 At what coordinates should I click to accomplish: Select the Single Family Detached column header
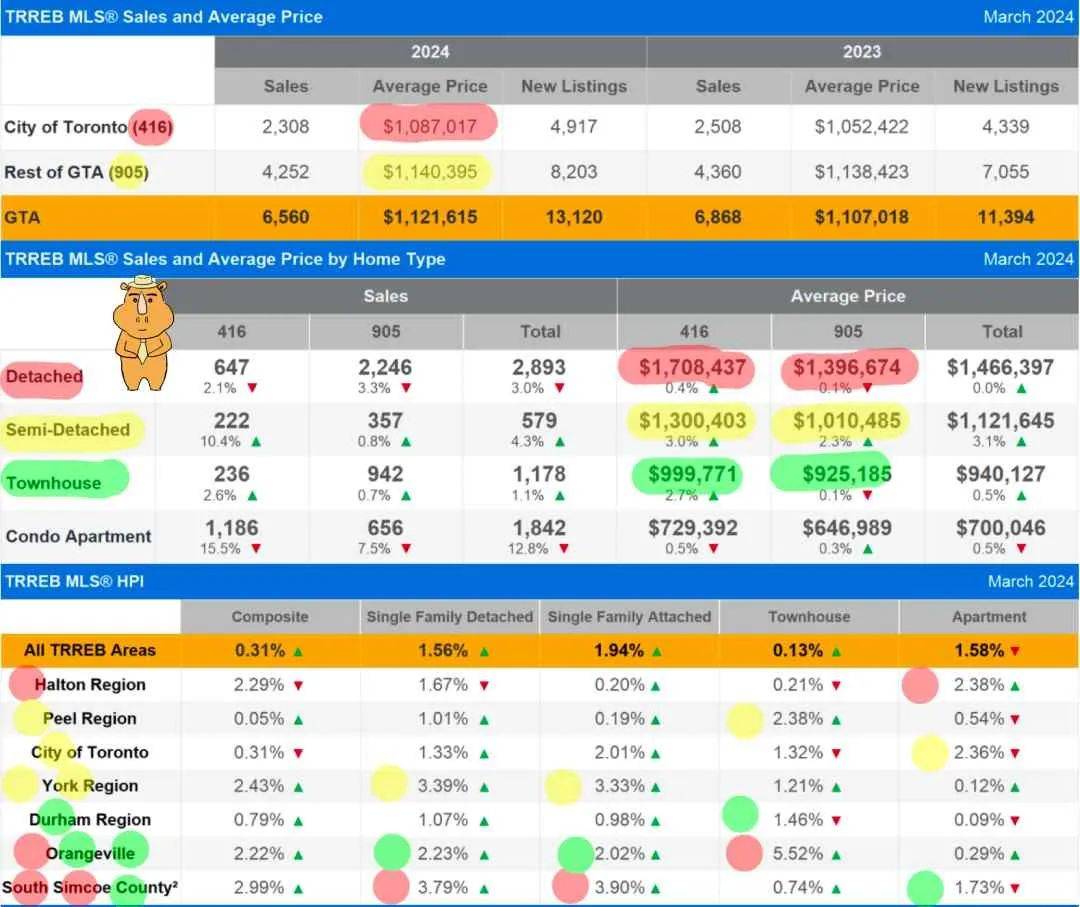[x=449, y=617]
